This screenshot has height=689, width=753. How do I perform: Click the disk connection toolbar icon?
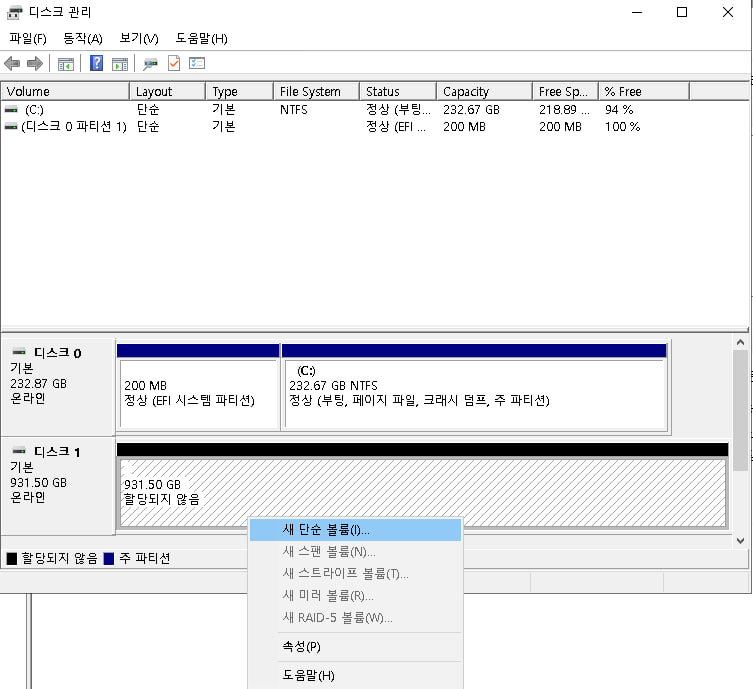pyautogui.click(x=150, y=64)
